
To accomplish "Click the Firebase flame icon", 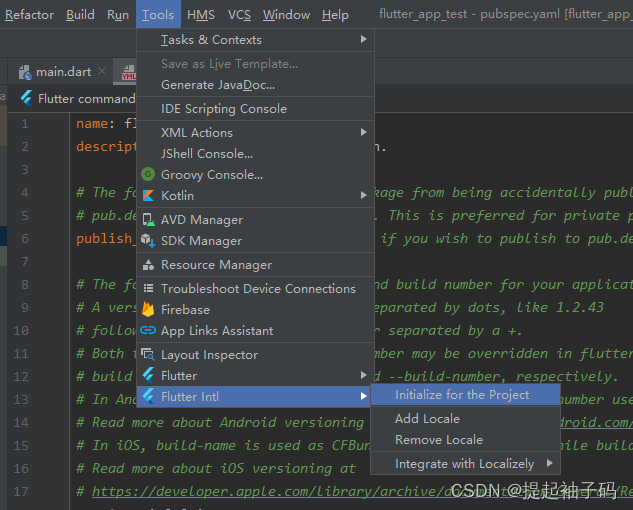I will click(148, 310).
